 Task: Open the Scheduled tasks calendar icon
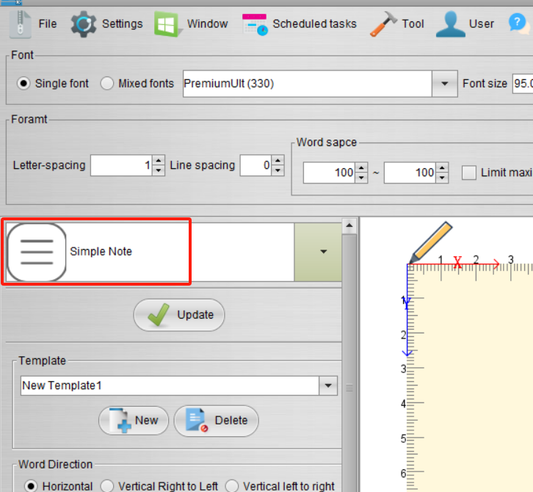255,24
